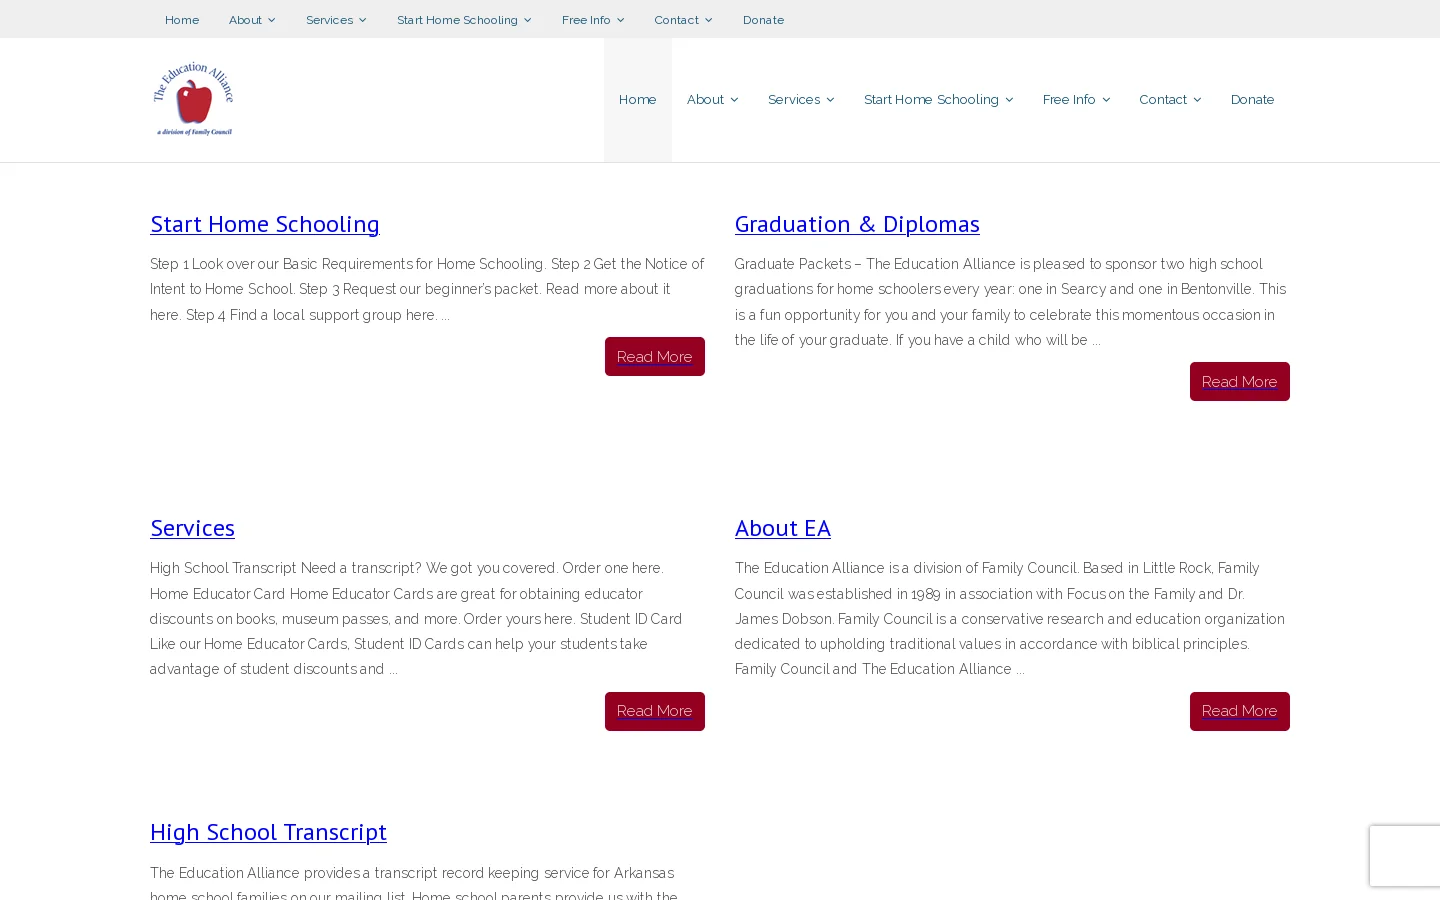Open About EA heading link

(x=783, y=527)
